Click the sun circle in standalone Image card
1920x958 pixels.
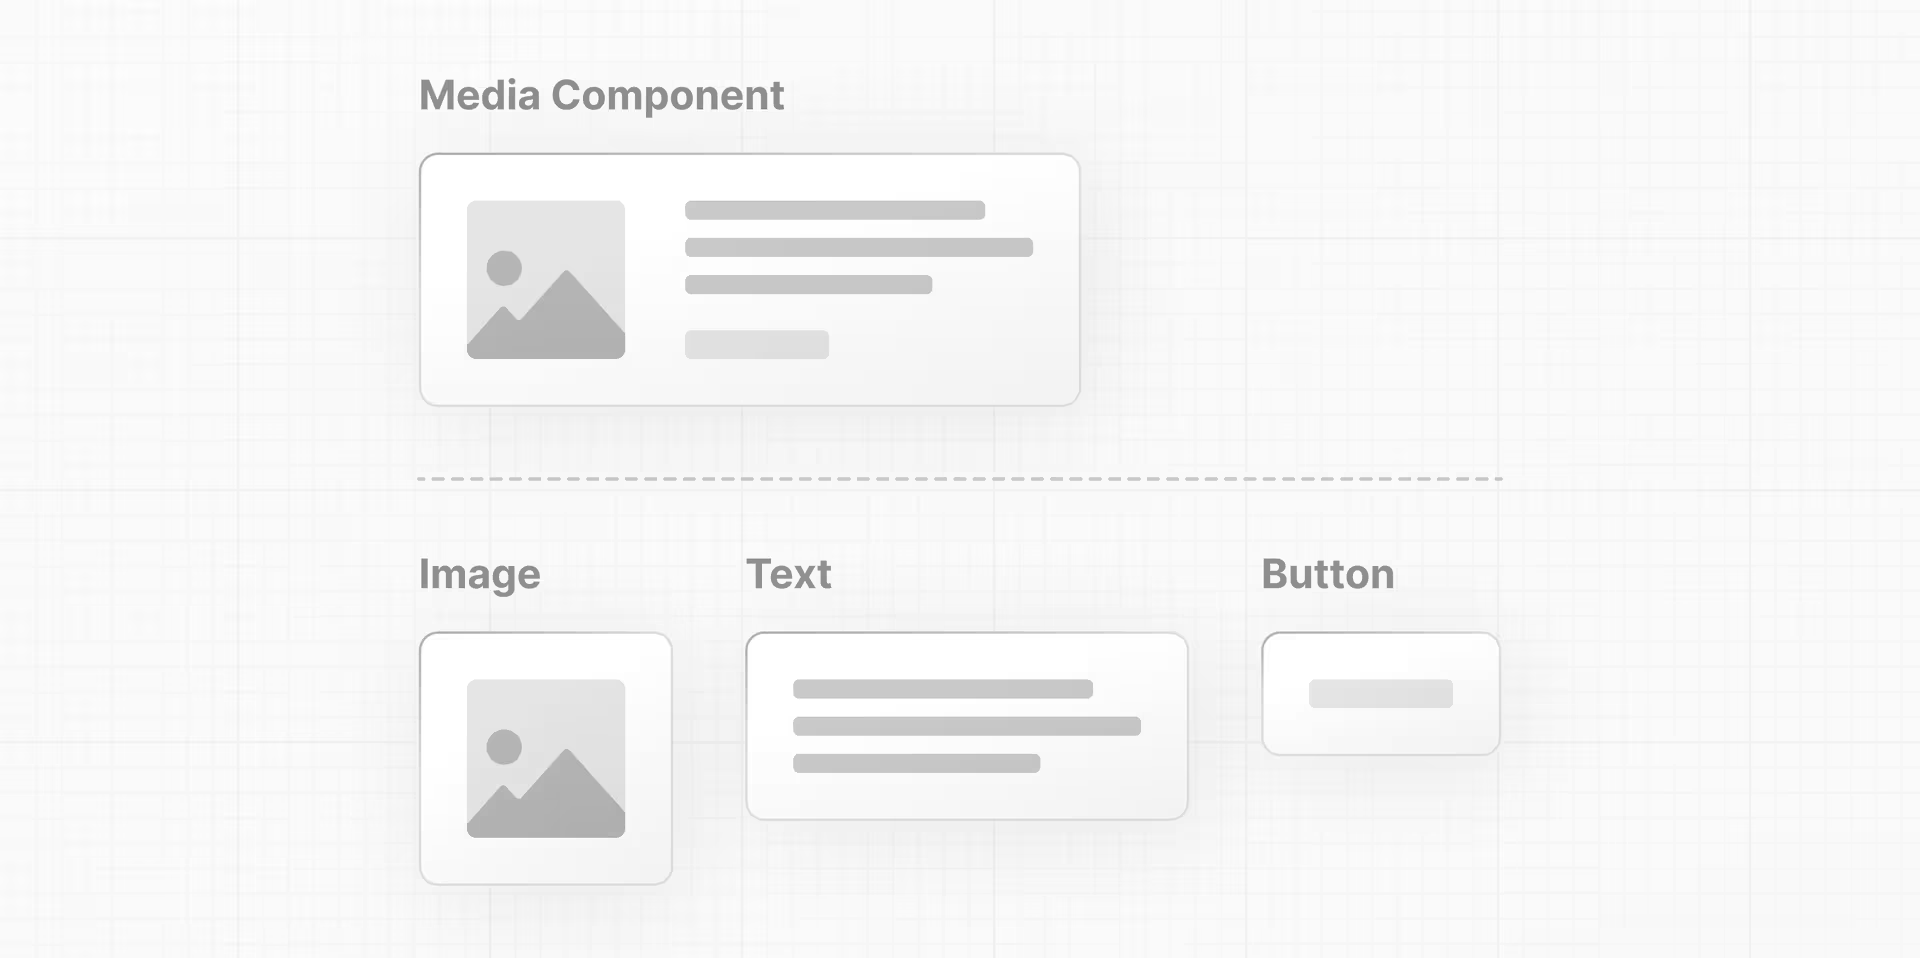504,747
